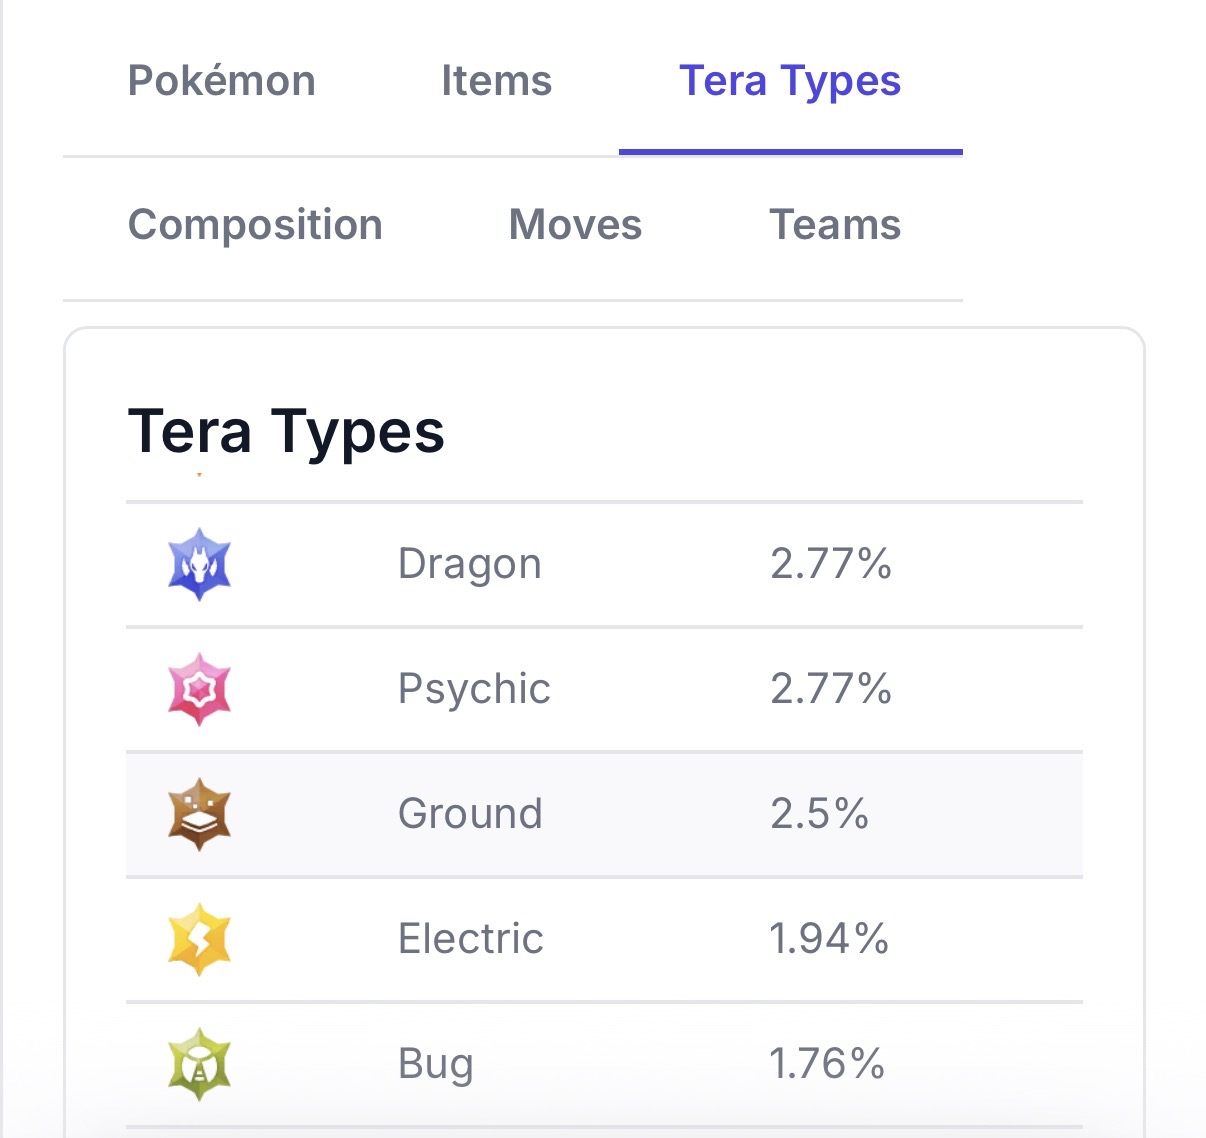1206x1138 pixels.
Task: Open the Items tab
Action: [x=496, y=81]
